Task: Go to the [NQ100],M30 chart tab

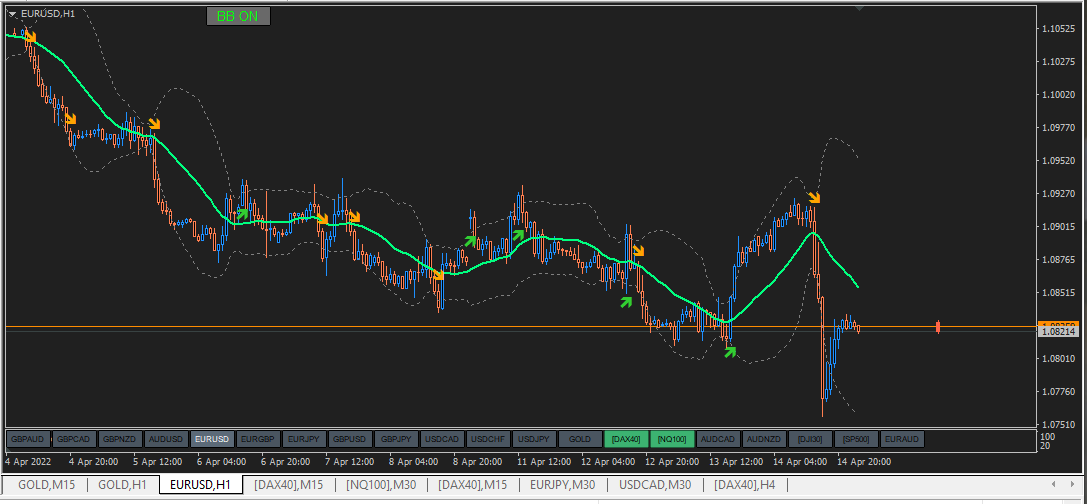Action: (x=381, y=485)
